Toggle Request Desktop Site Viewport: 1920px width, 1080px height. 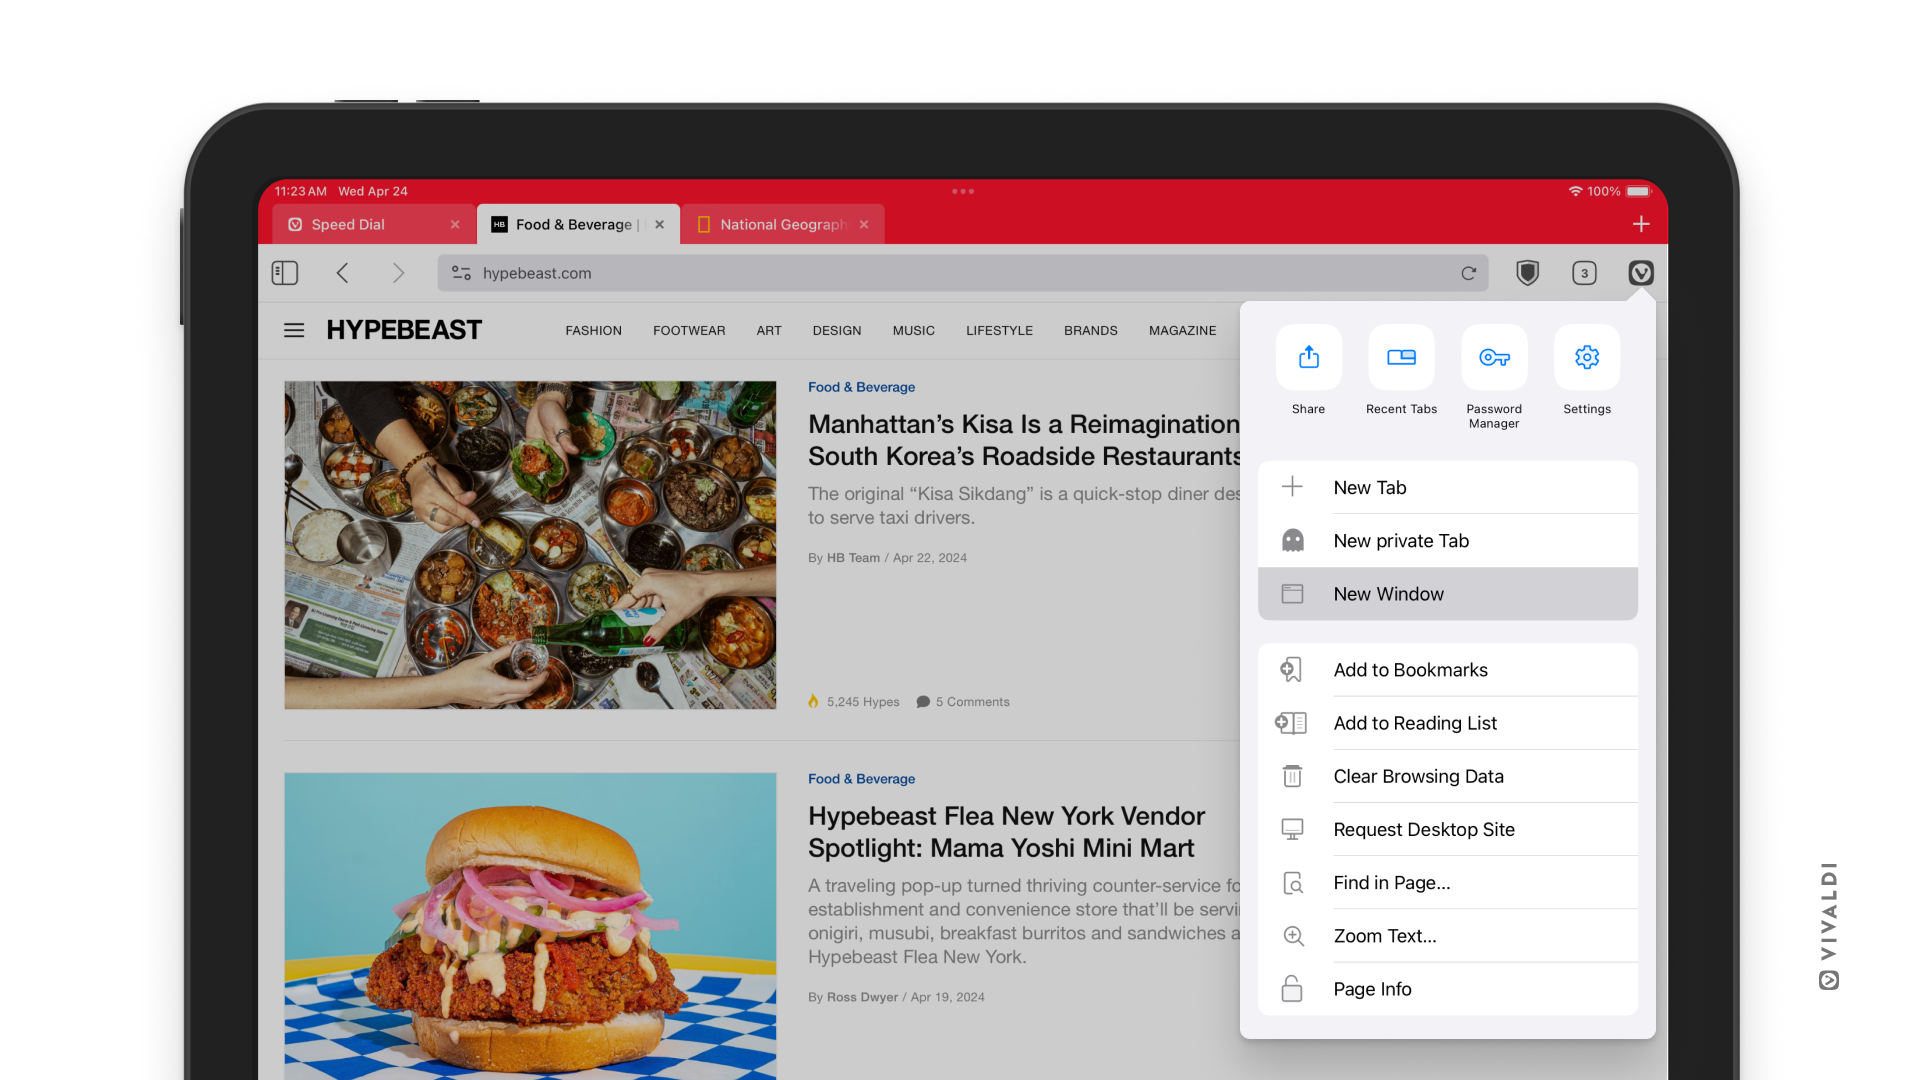(1447, 829)
